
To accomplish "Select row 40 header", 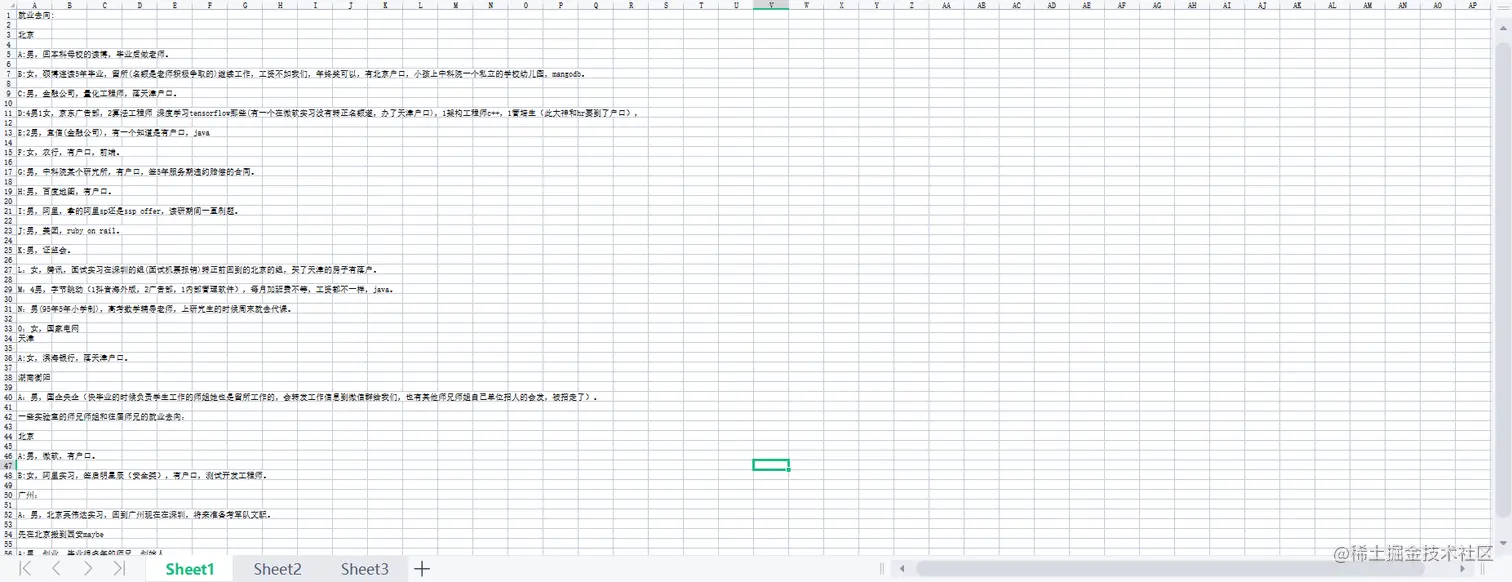I will [8, 397].
